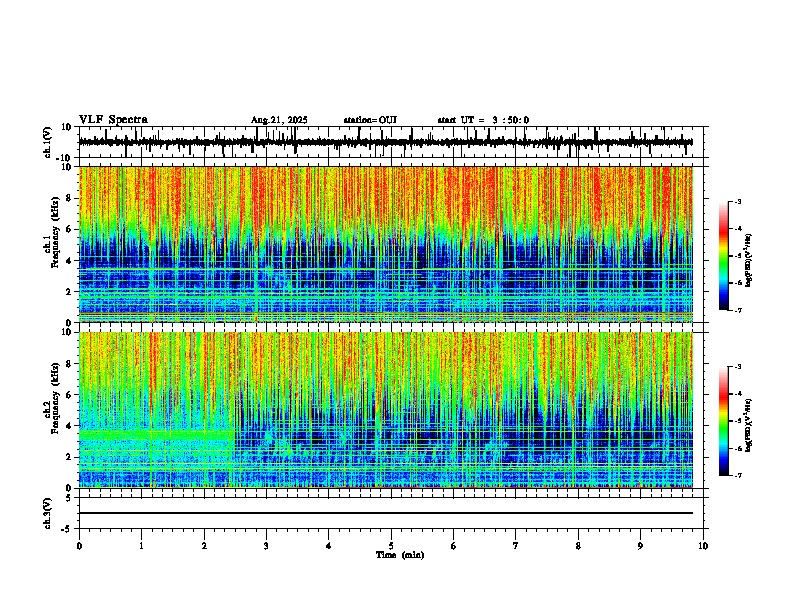Click the ch.2 spectrogram panel

pyautogui.click(x=386, y=410)
